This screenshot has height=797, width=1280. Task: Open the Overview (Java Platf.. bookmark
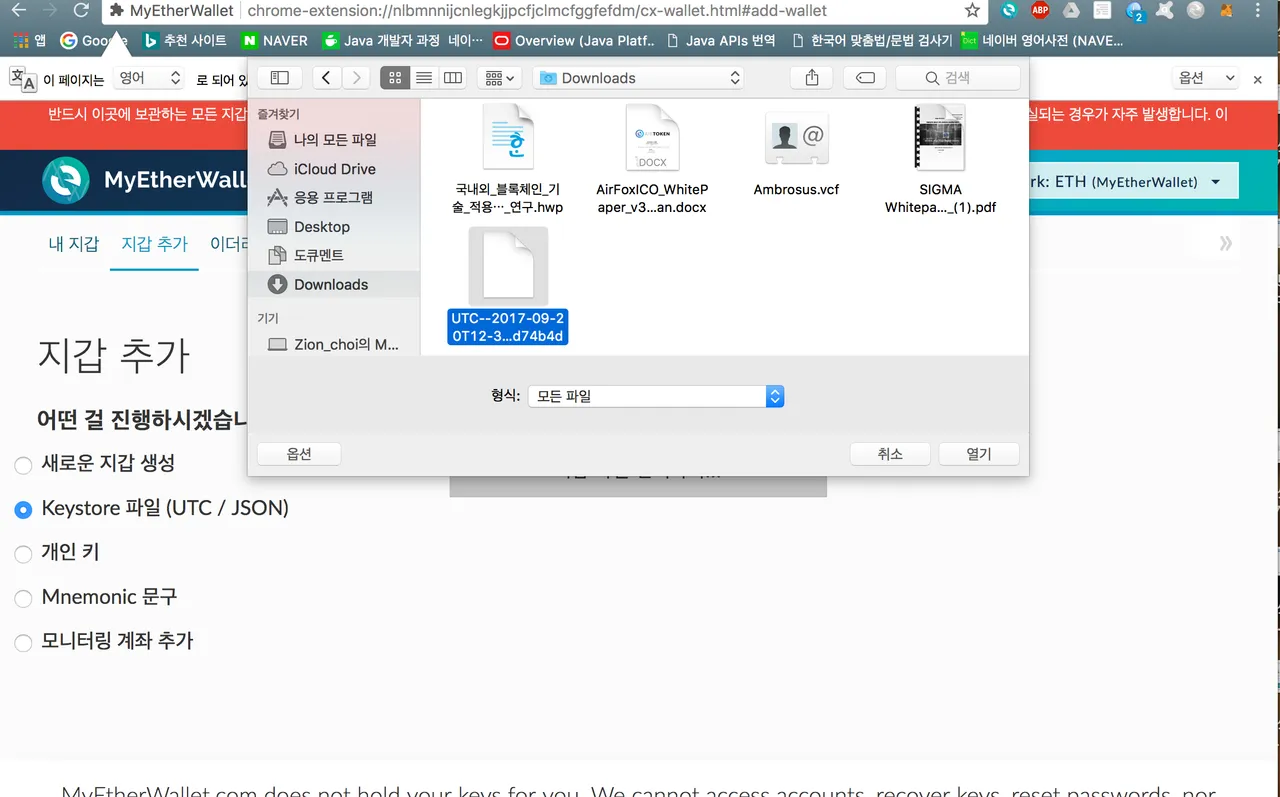coord(574,41)
